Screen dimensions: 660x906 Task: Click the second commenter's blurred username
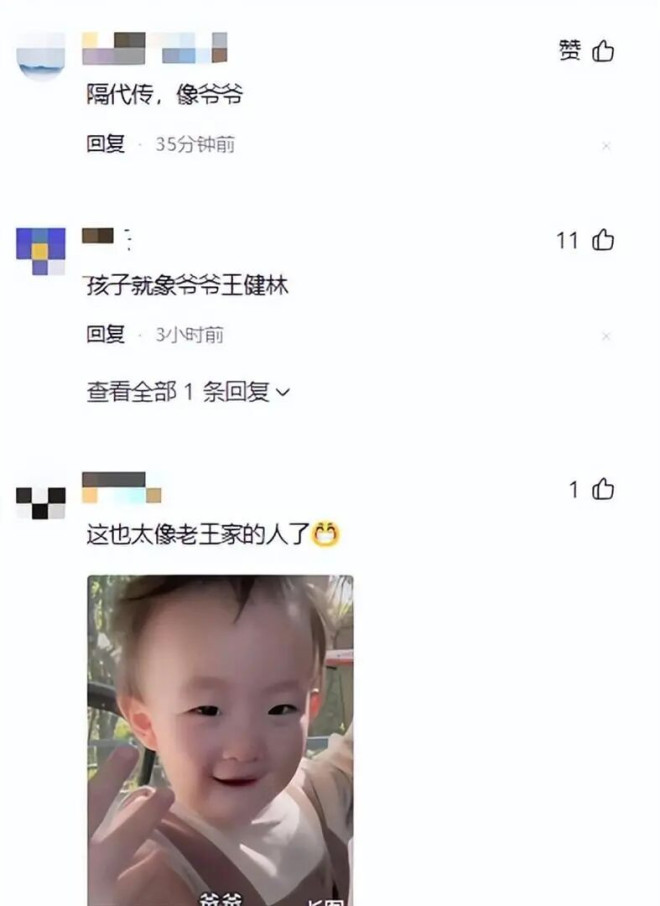click(107, 239)
